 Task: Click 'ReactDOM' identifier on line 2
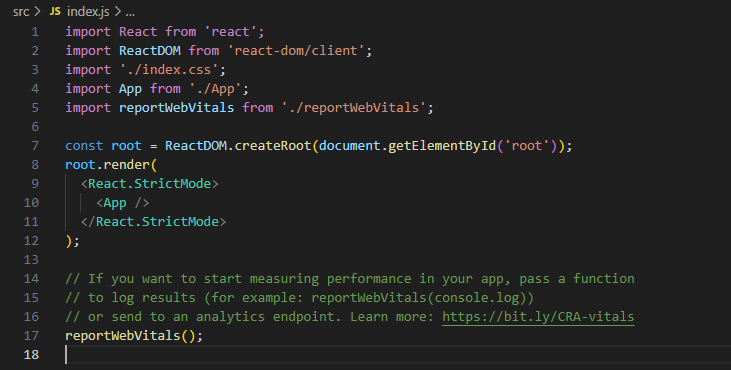(150, 51)
